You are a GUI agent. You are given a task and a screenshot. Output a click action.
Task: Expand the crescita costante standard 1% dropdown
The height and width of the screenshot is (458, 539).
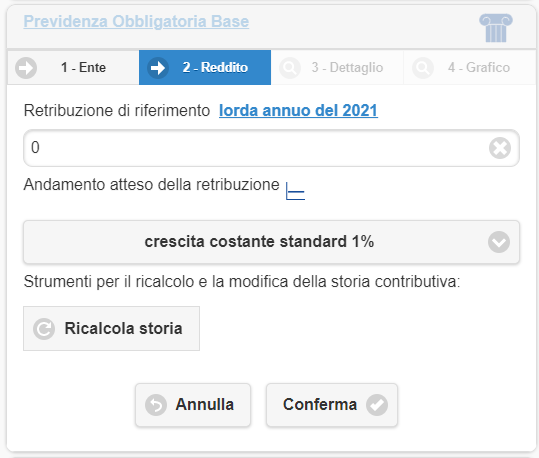pyautogui.click(x=271, y=242)
